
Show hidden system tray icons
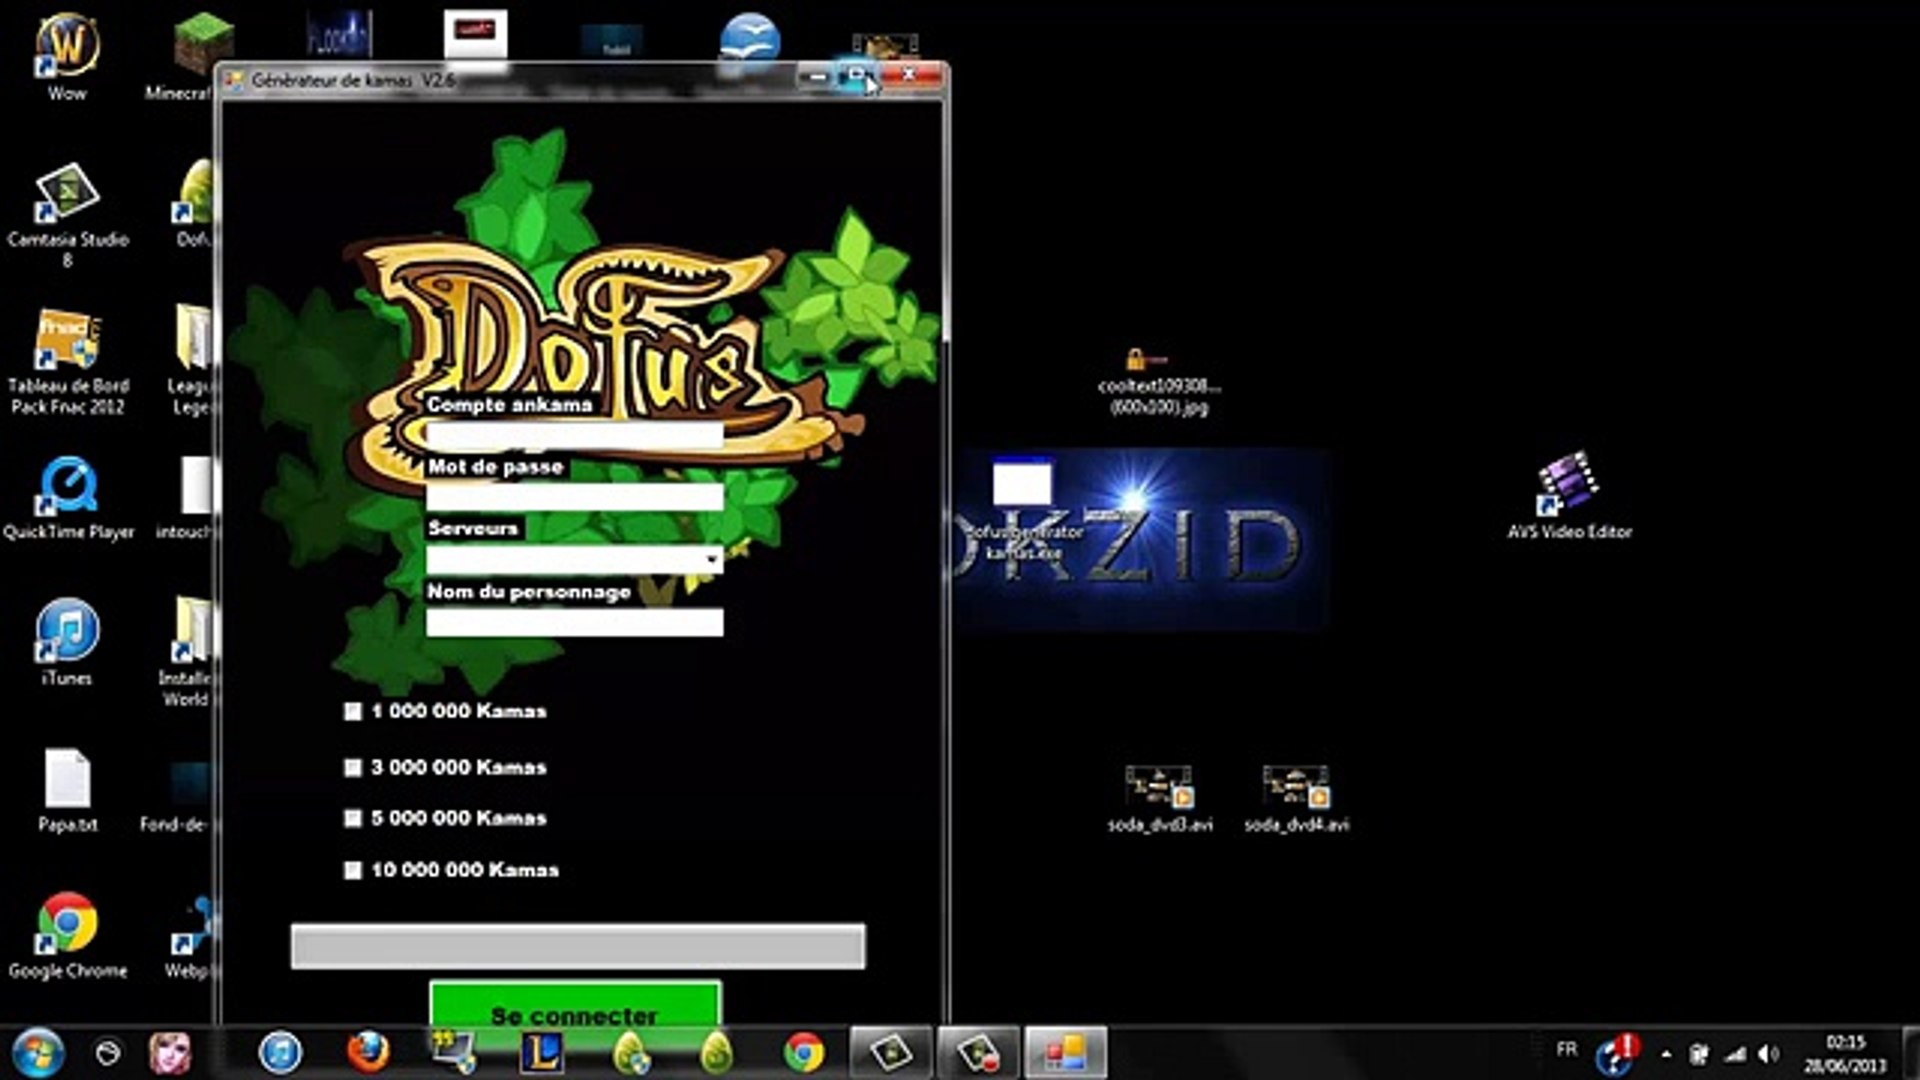point(1666,1054)
